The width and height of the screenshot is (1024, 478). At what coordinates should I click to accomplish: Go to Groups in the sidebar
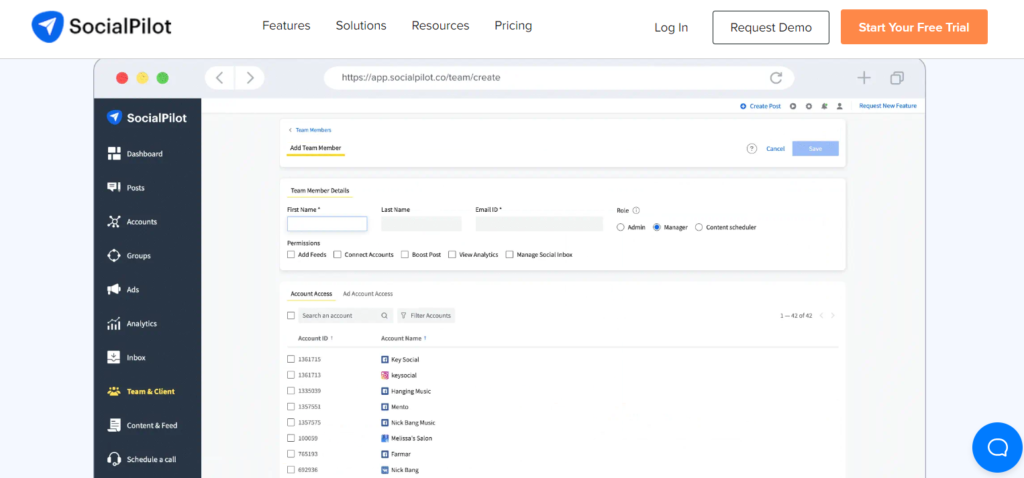129,256
